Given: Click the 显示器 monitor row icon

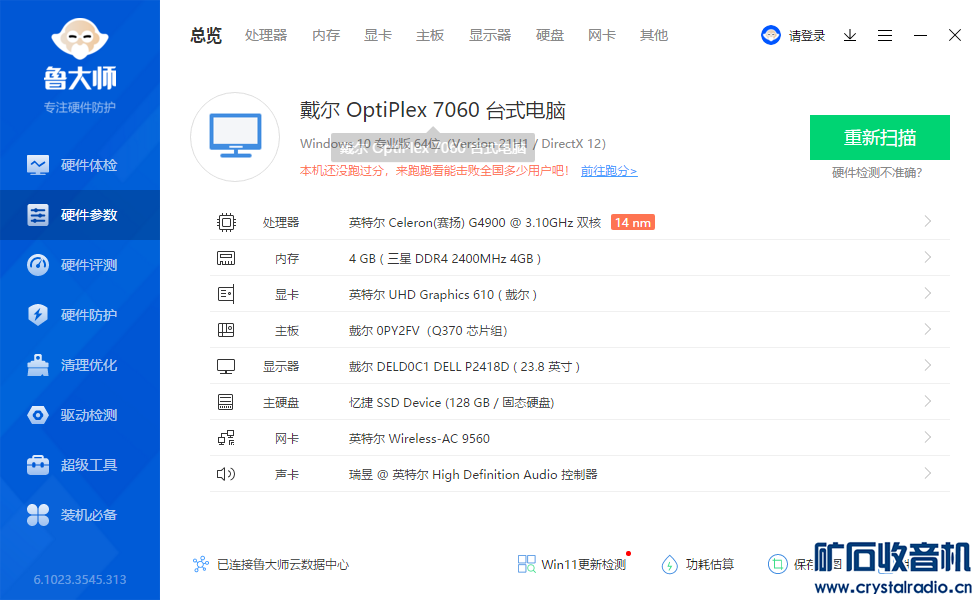Looking at the screenshot, I should 226,366.
